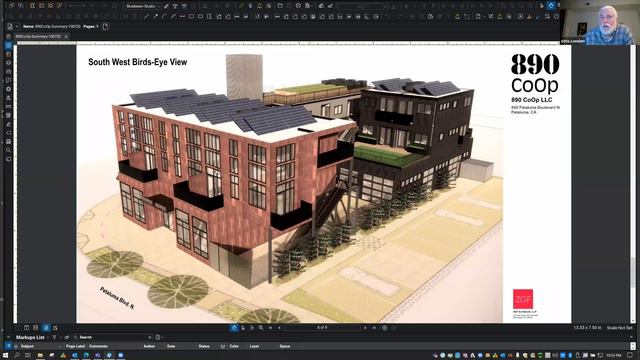The image size is (640, 360).
Task: Click the page icon next to Pages count
Action: pyautogui.click(x=105, y=27)
